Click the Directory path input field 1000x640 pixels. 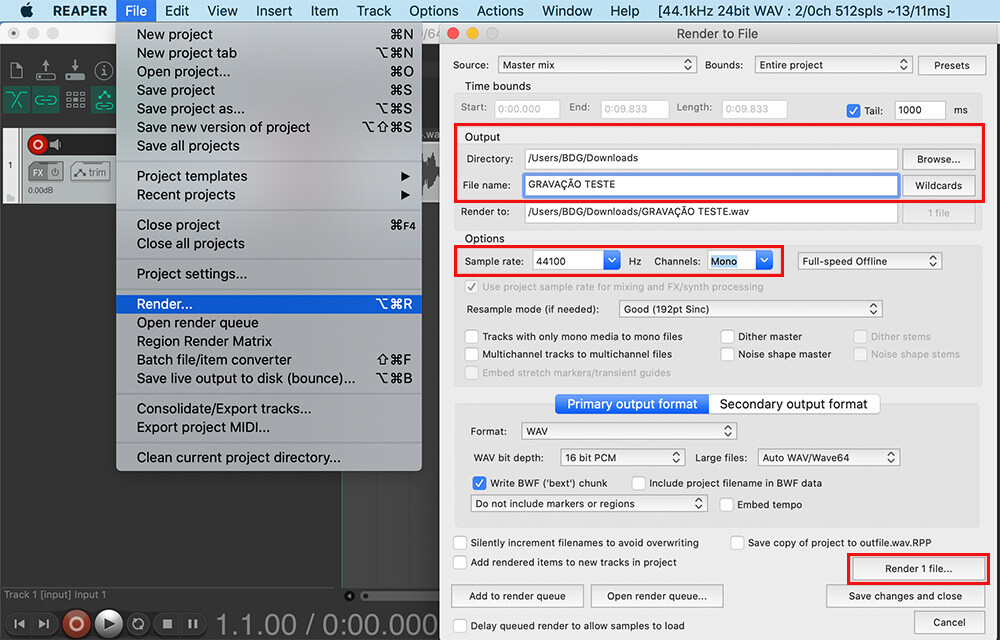[710, 159]
